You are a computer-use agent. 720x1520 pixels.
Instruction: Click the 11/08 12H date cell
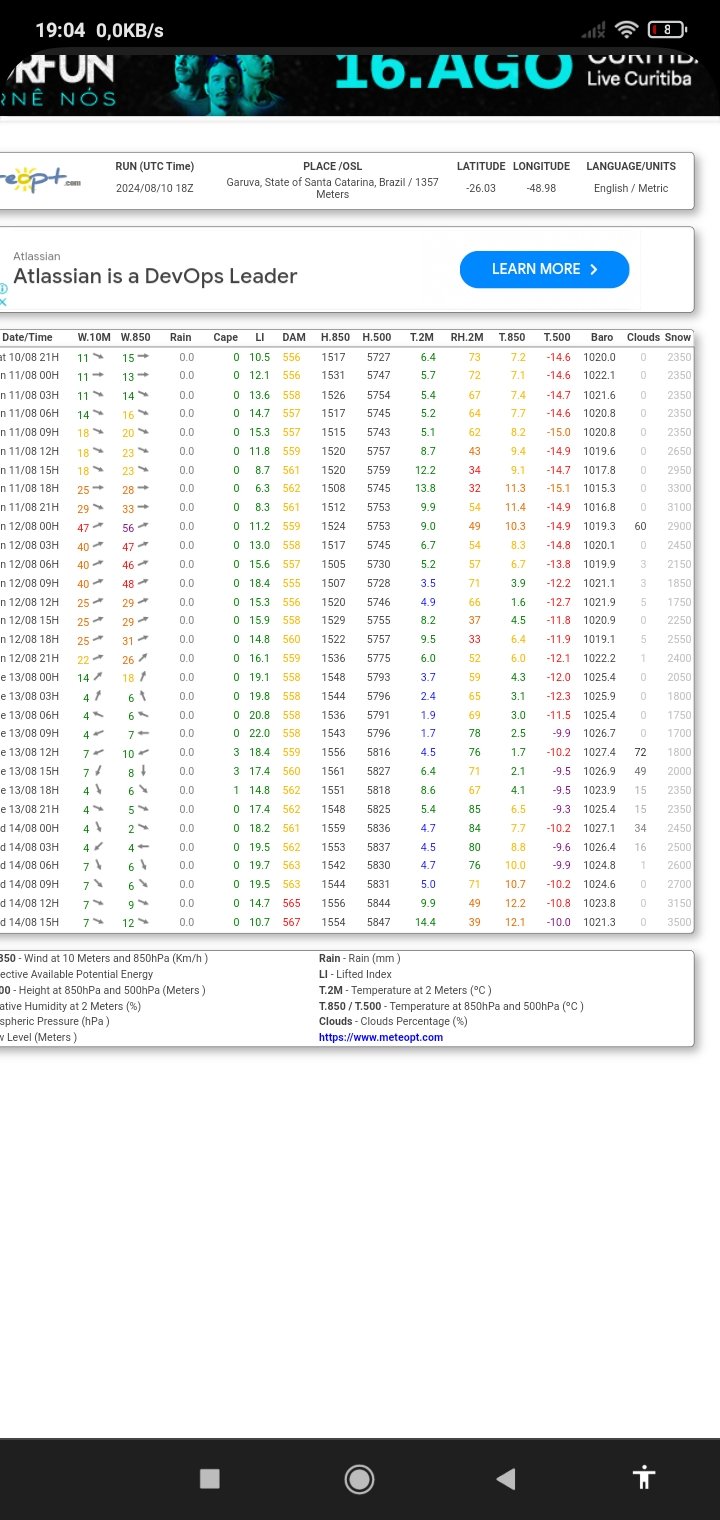pyautogui.click(x=29, y=451)
